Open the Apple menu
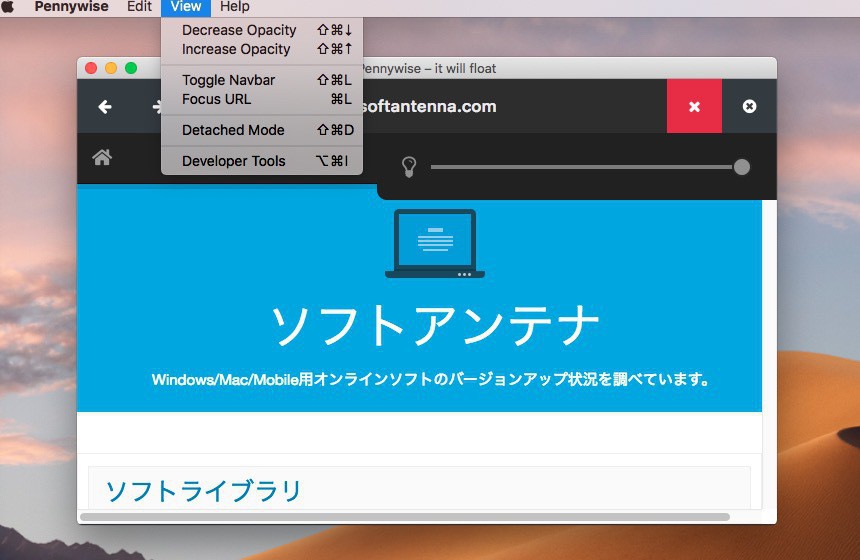 (8, 7)
